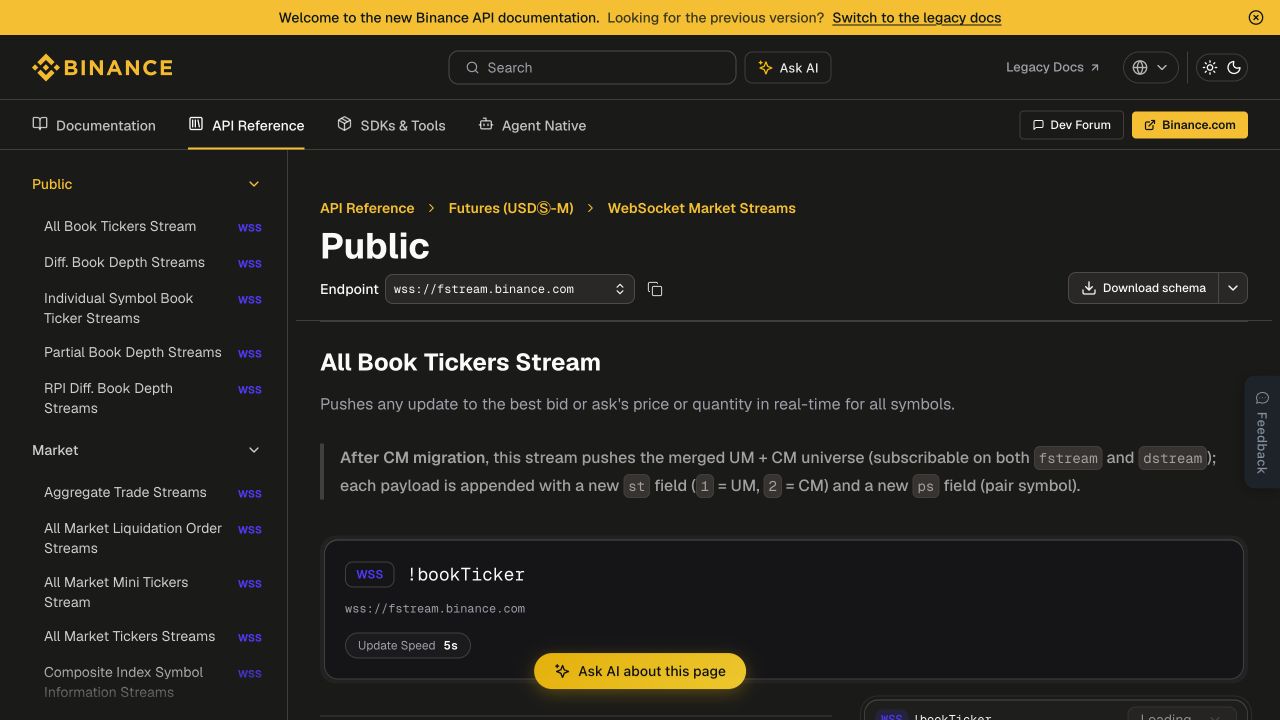The image size is (1280, 720).
Task: Copy the endpoint URL icon
Action: (655, 289)
